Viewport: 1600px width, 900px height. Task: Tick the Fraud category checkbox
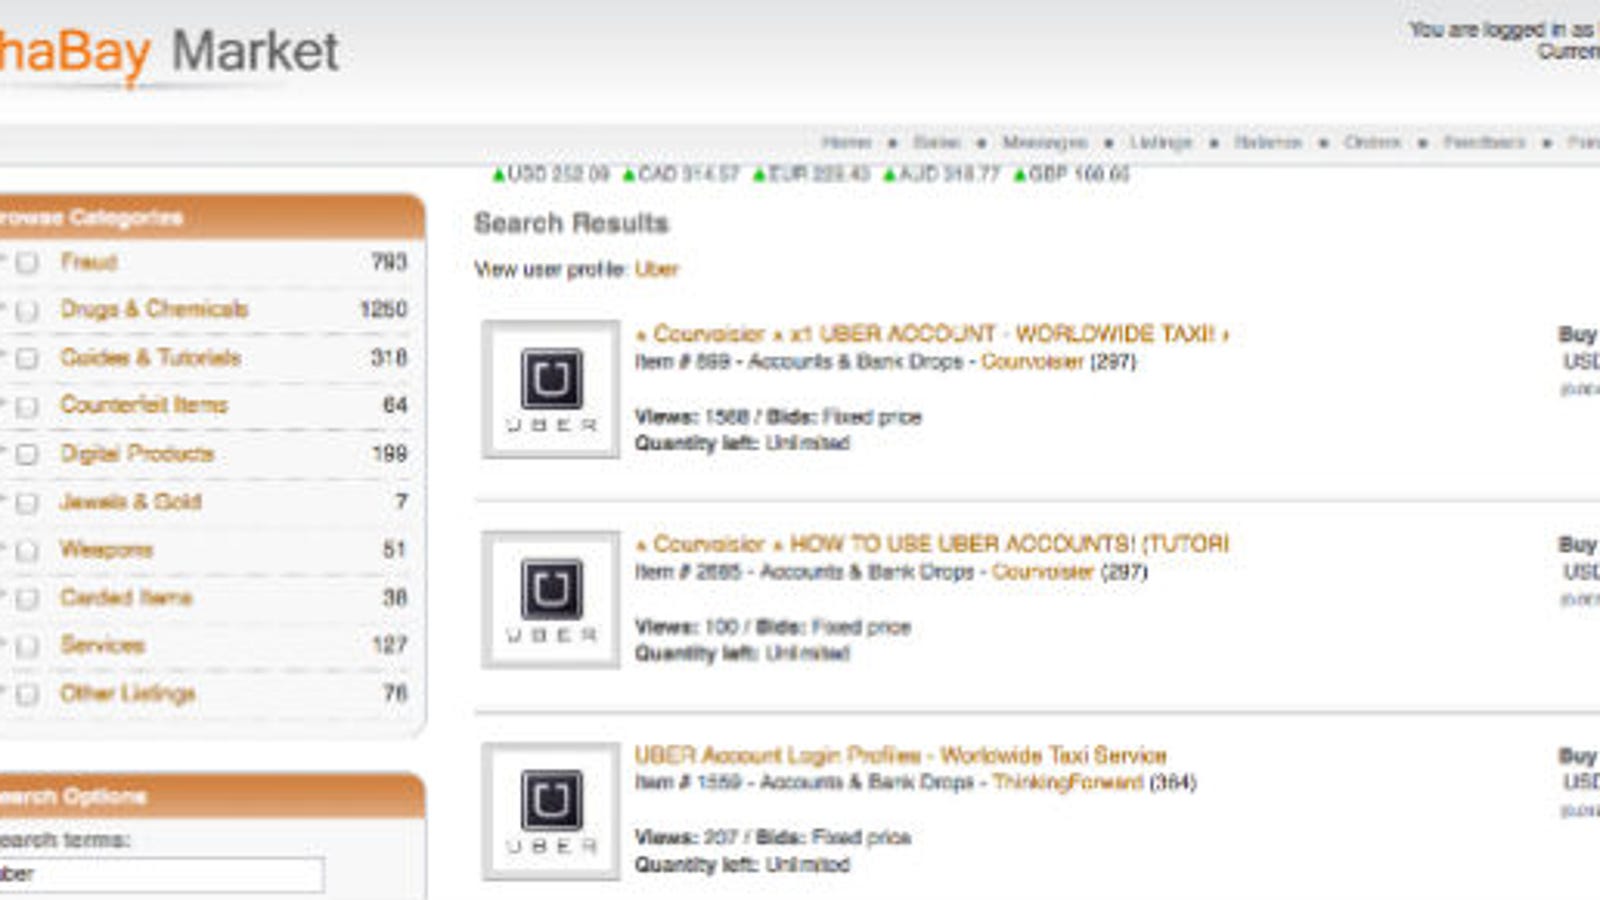click(27, 262)
